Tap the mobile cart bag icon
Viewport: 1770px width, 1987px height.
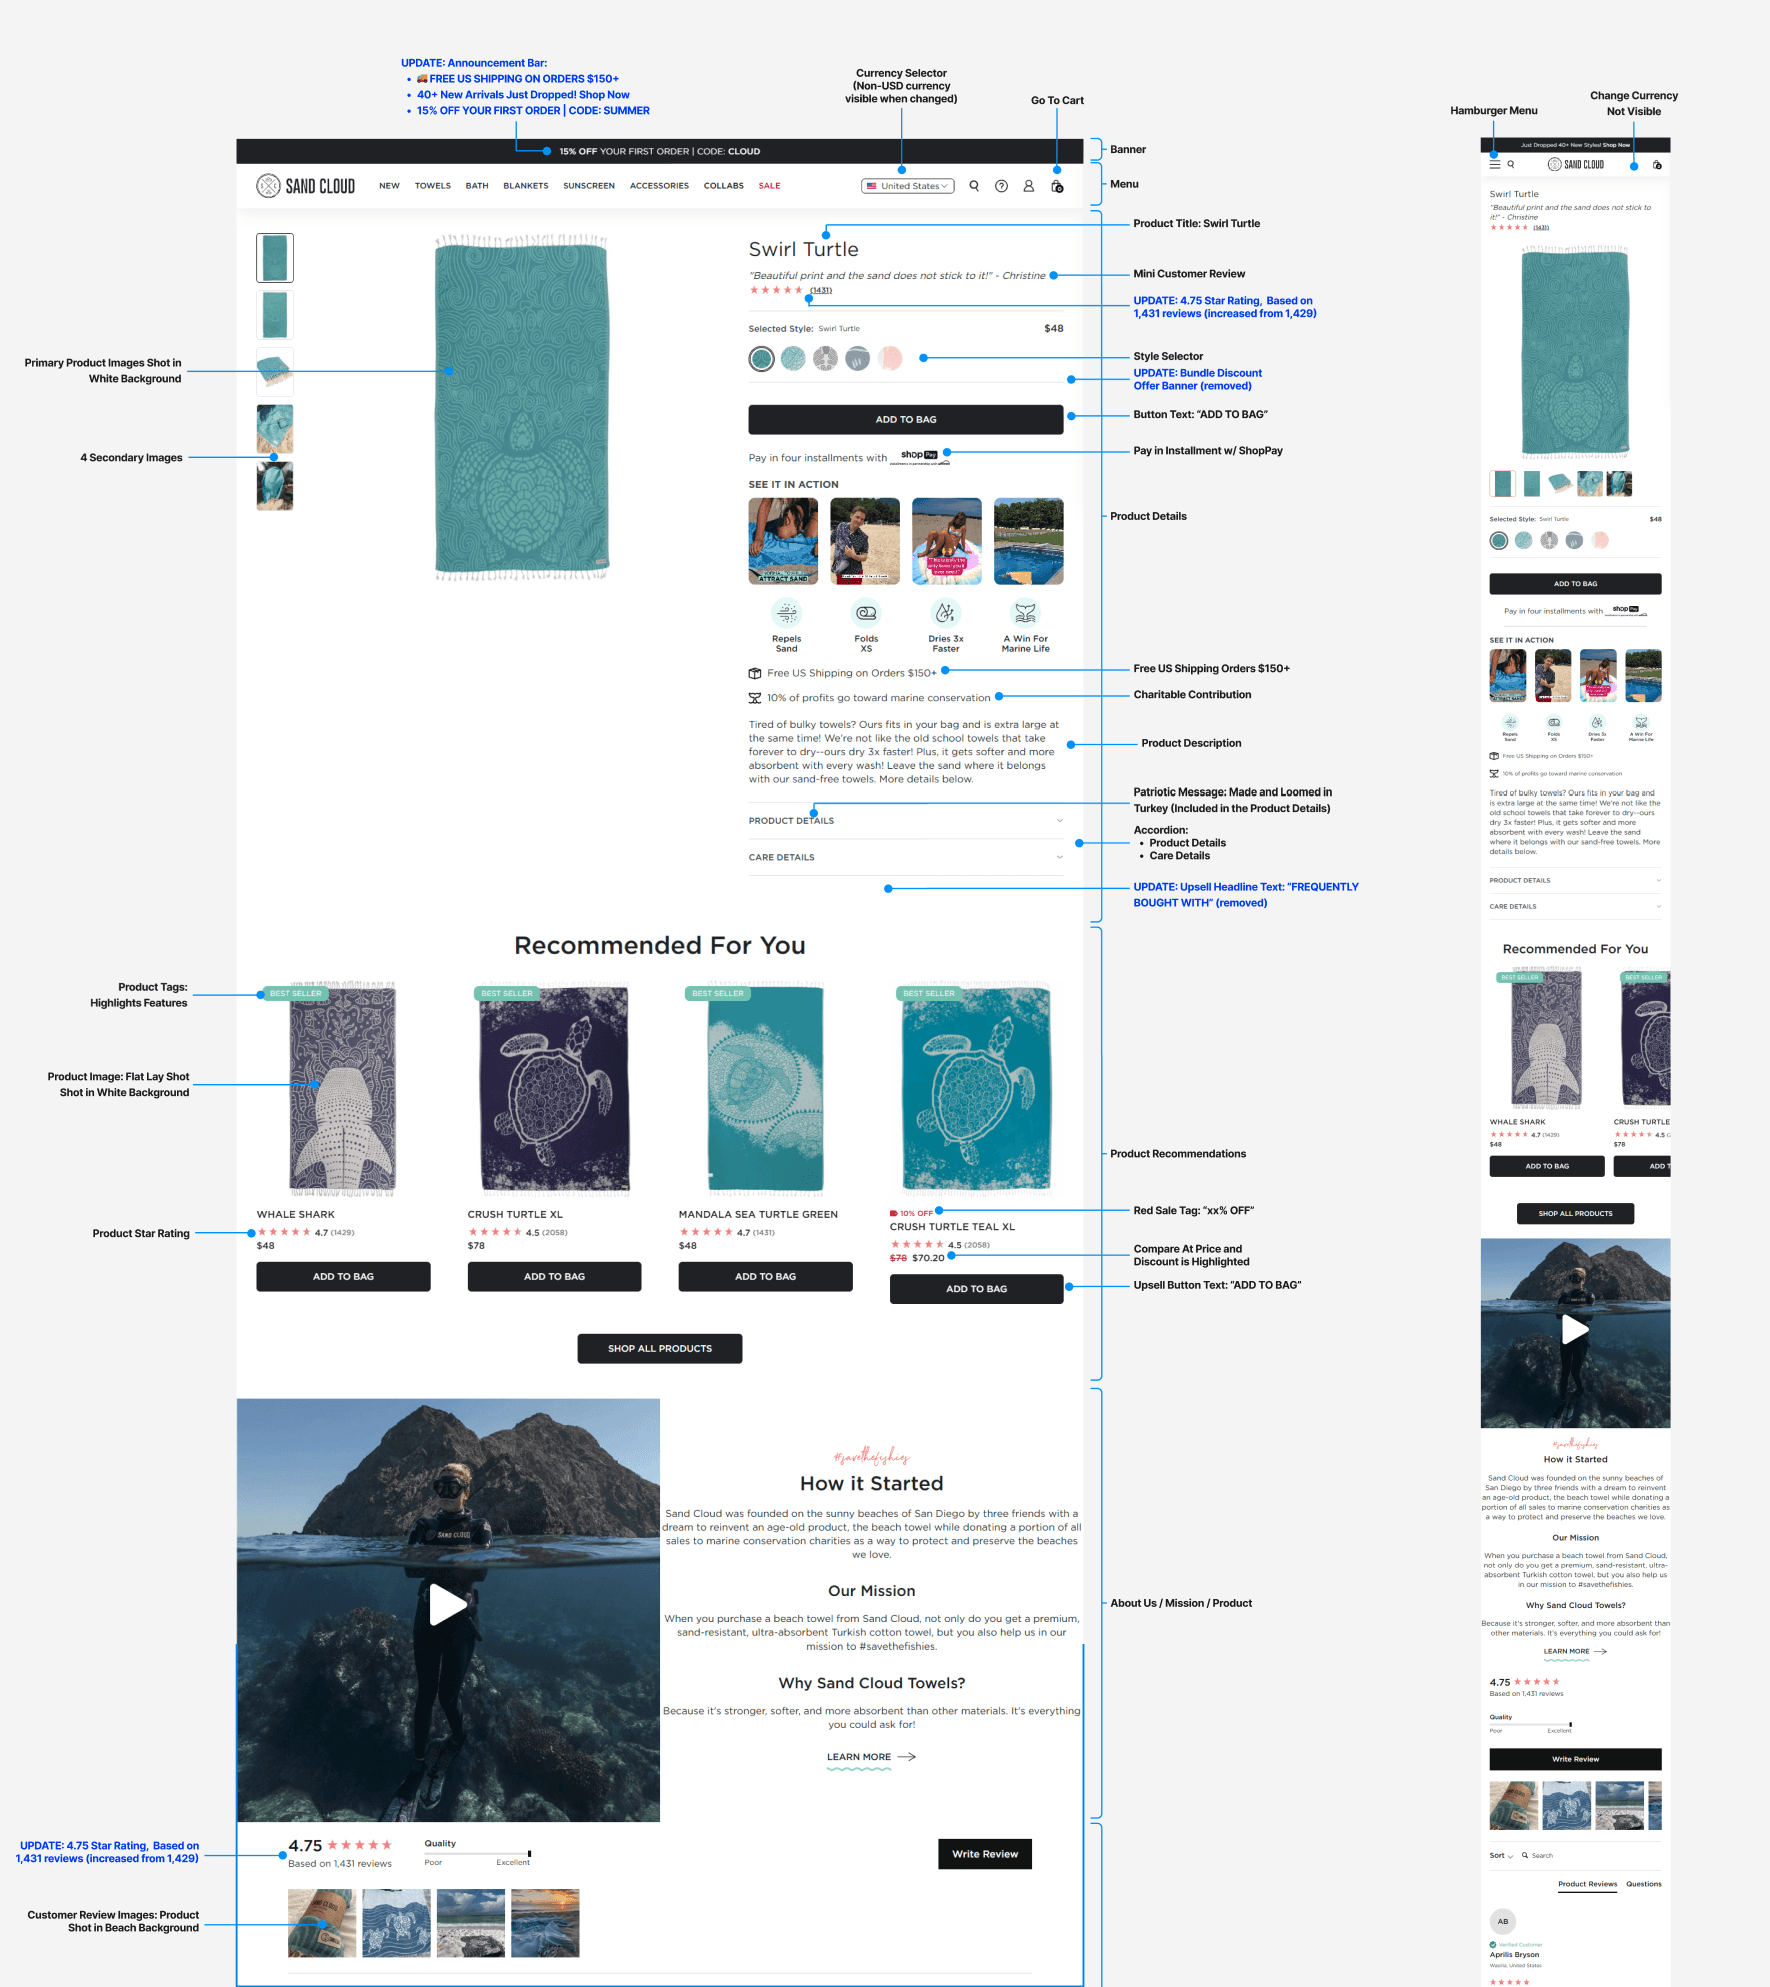[1657, 165]
